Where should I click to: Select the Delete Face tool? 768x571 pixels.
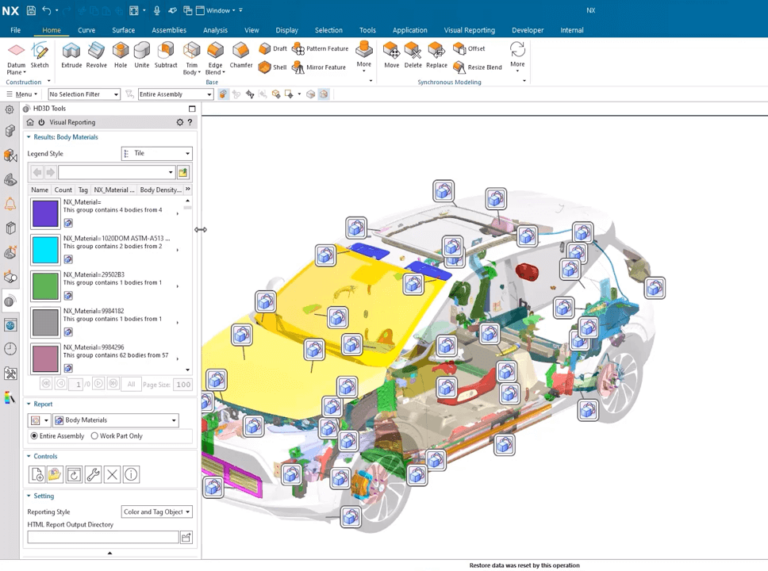[413, 55]
